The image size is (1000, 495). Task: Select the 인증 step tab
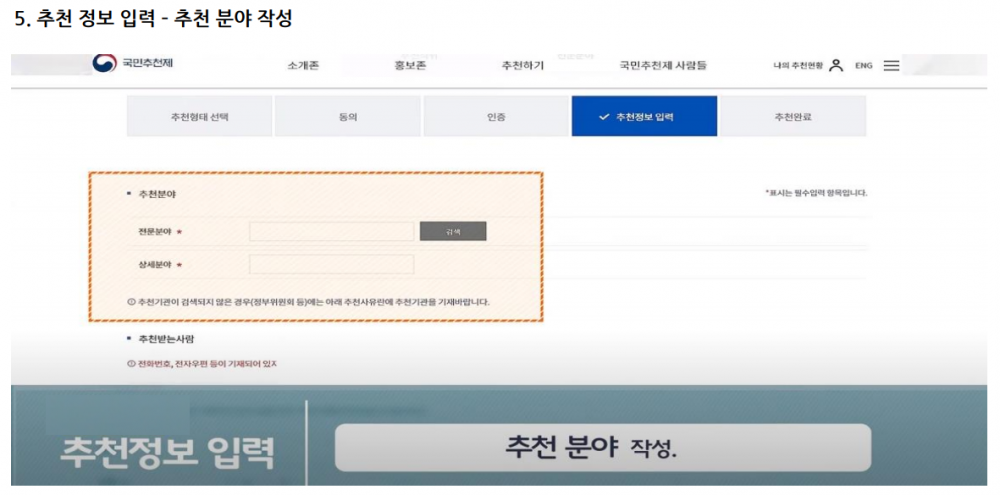[496, 117]
